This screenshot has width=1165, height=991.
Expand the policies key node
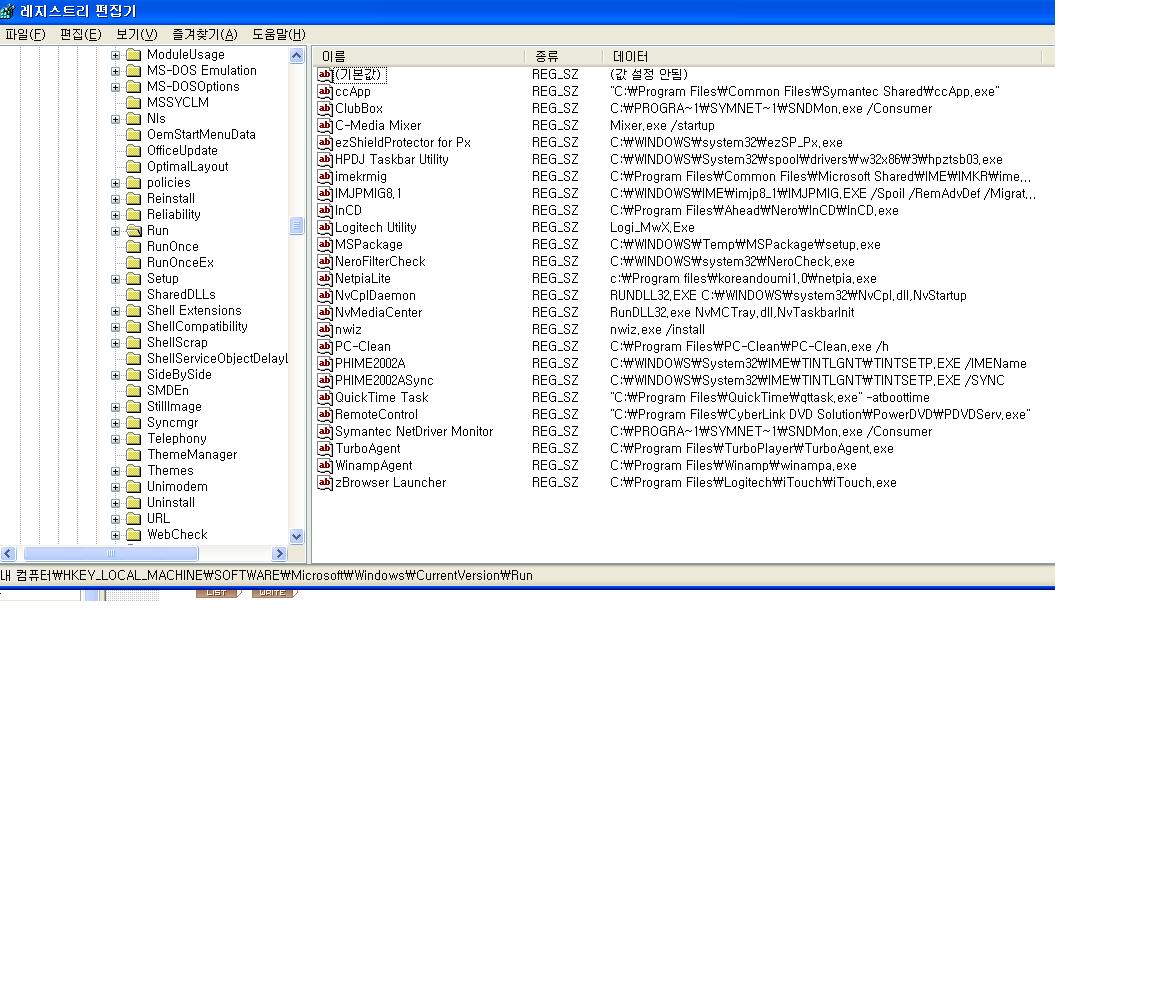pos(115,183)
